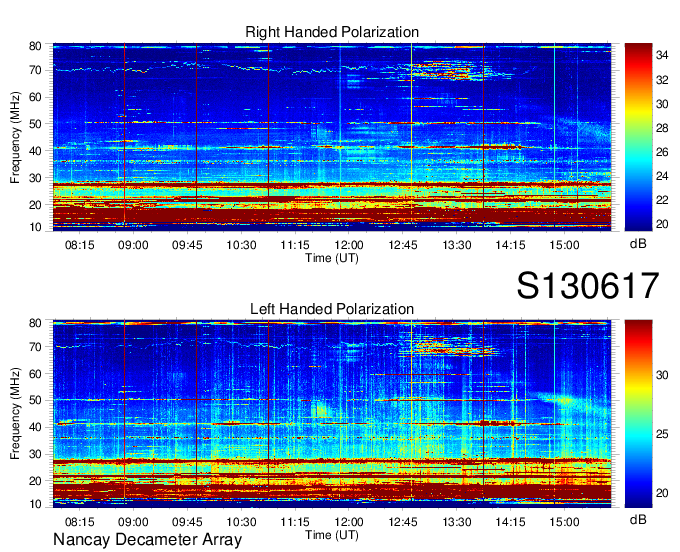The height and width of the screenshot is (552, 680).
Task: Click the 09:45 tick label on the upper plot
Action: (x=187, y=245)
